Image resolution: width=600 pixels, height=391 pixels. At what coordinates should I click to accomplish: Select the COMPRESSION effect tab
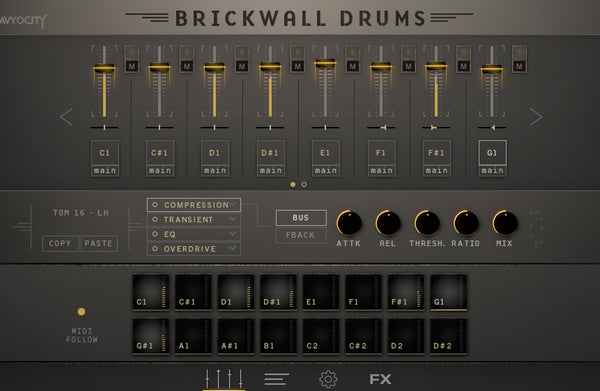194,205
